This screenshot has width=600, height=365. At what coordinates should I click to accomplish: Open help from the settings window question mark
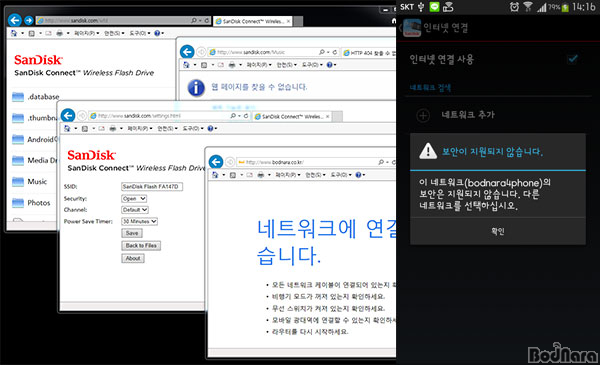[210, 128]
